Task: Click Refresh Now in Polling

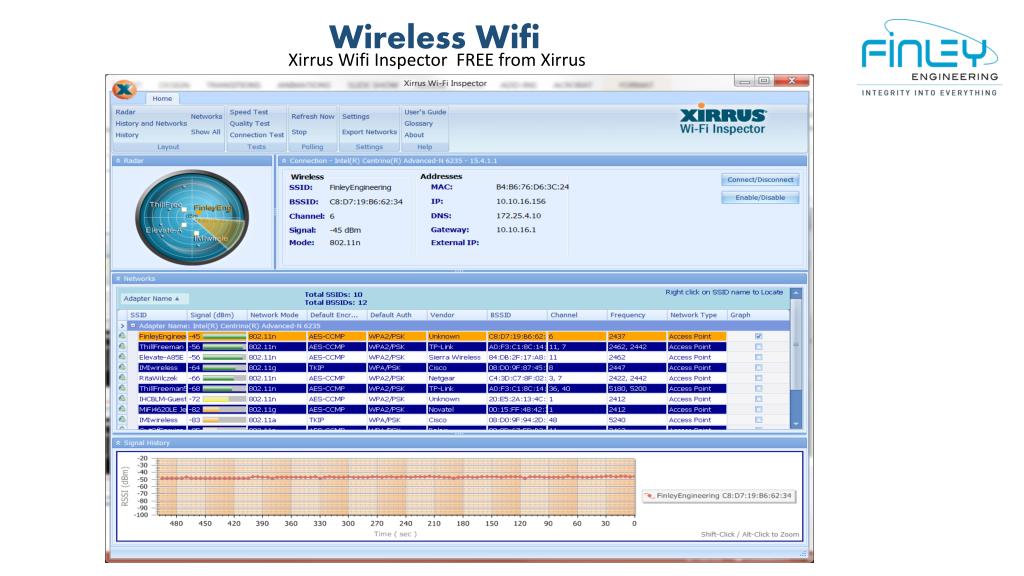Action: click(313, 116)
